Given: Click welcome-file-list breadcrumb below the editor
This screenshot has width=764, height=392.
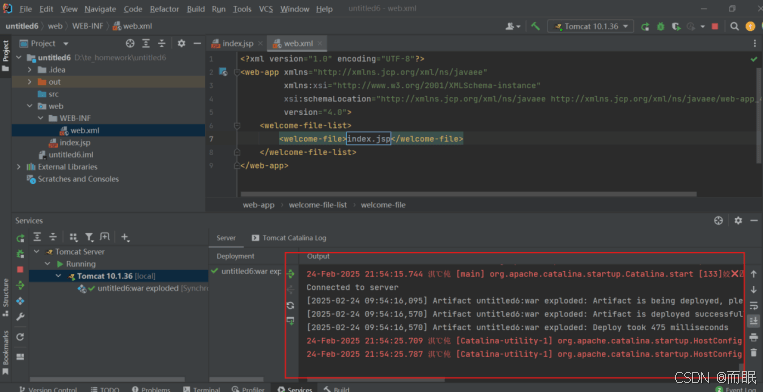Looking at the screenshot, I should coord(318,205).
